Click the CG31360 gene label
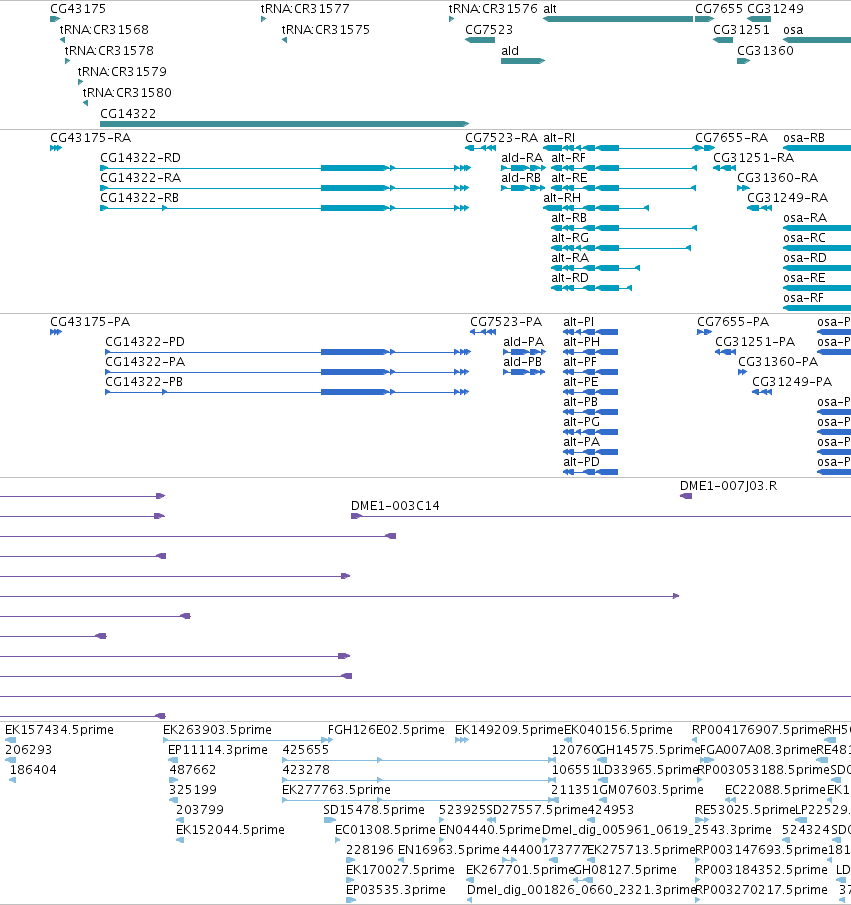The height and width of the screenshot is (905, 851). click(x=766, y=51)
